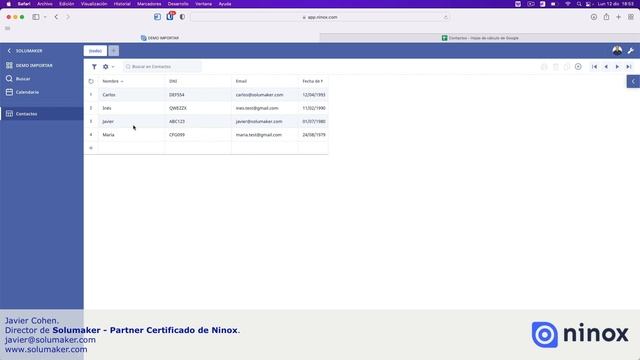Open Spotlight search in menu bar

(x=579, y=4)
